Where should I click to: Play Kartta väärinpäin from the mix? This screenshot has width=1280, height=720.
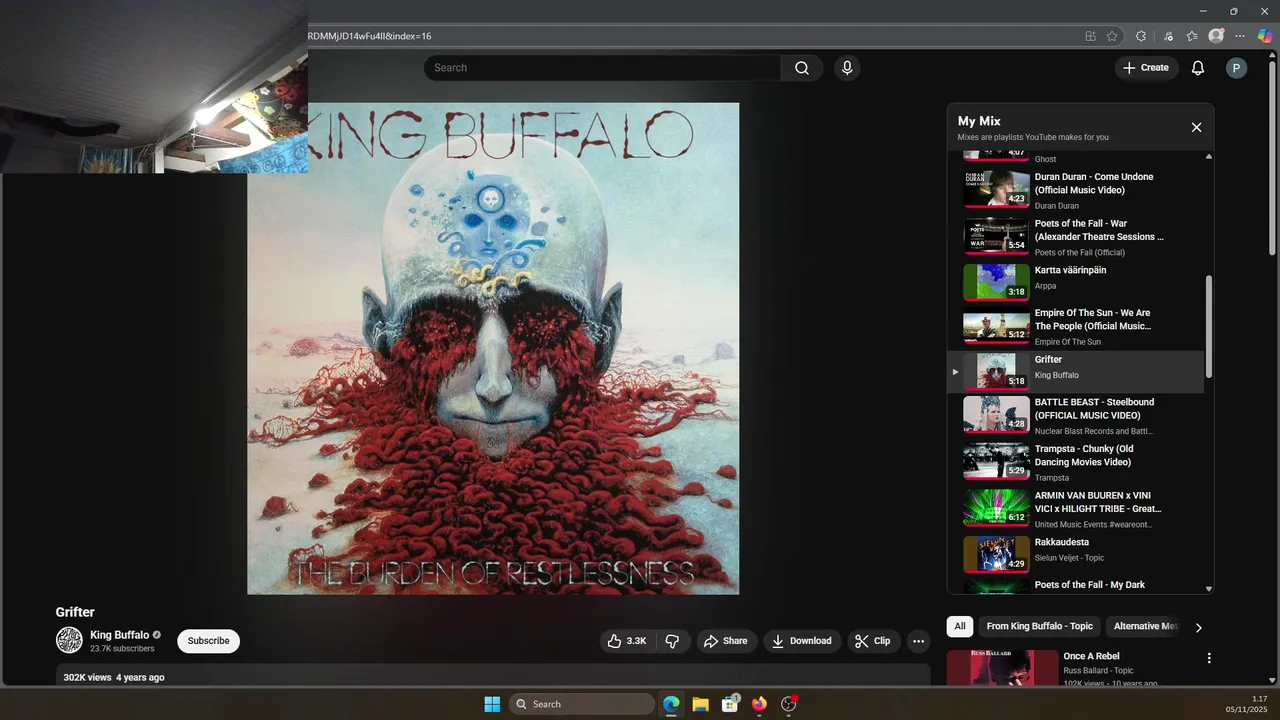tap(1076, 281)
